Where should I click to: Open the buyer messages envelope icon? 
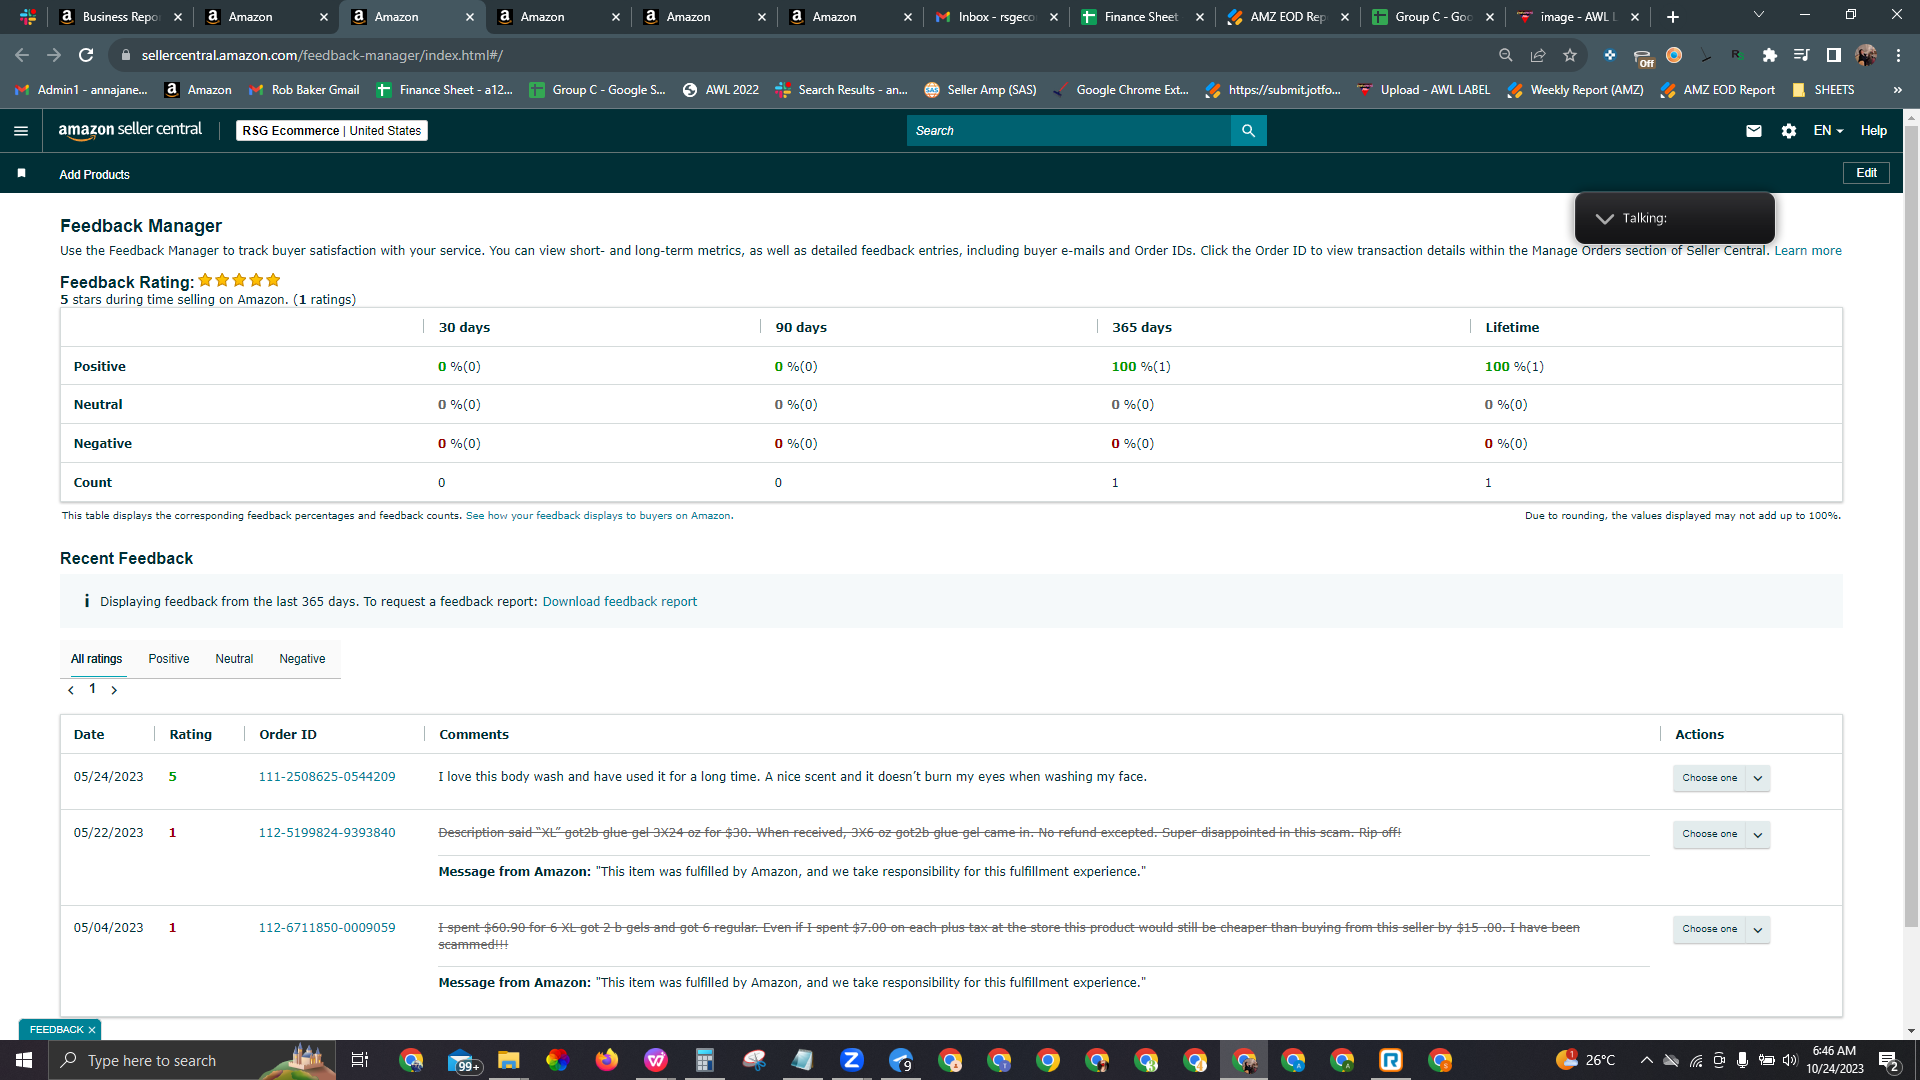click(x=1754, y=131)
